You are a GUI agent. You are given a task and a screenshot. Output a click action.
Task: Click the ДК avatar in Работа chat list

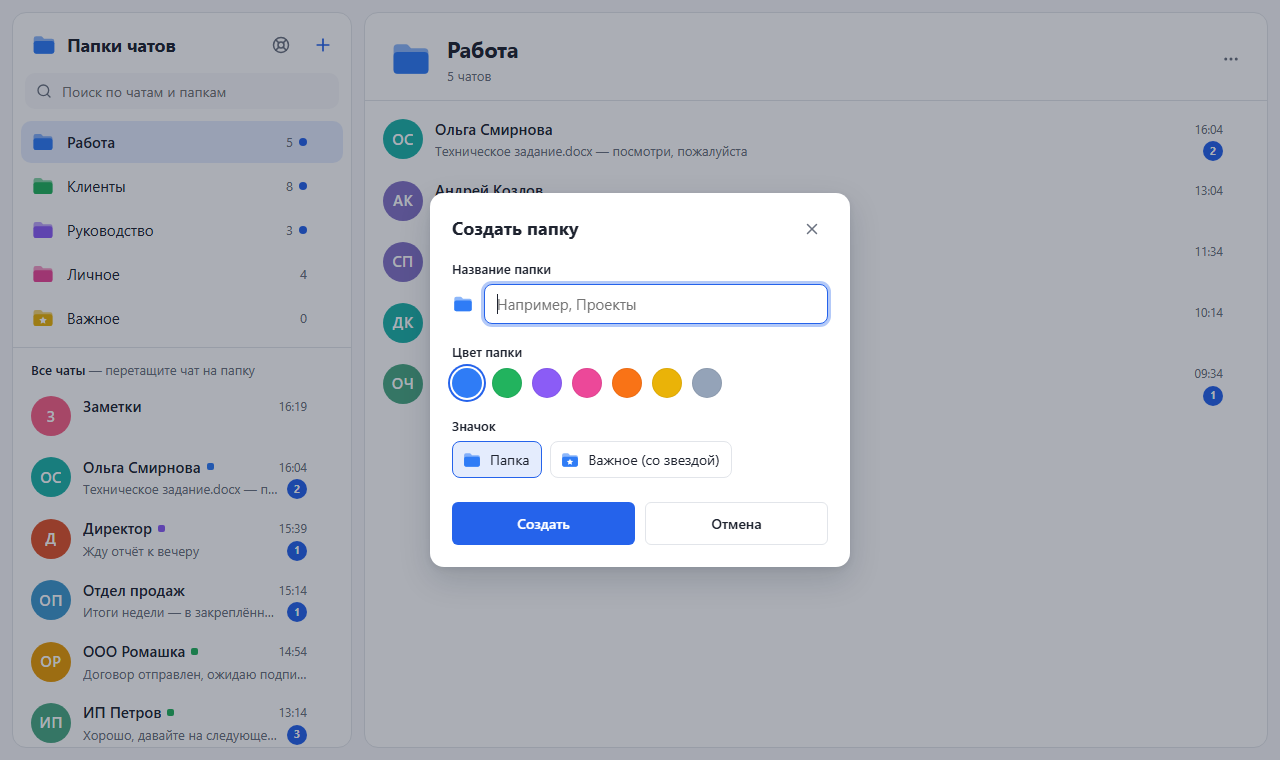point(403,323)
